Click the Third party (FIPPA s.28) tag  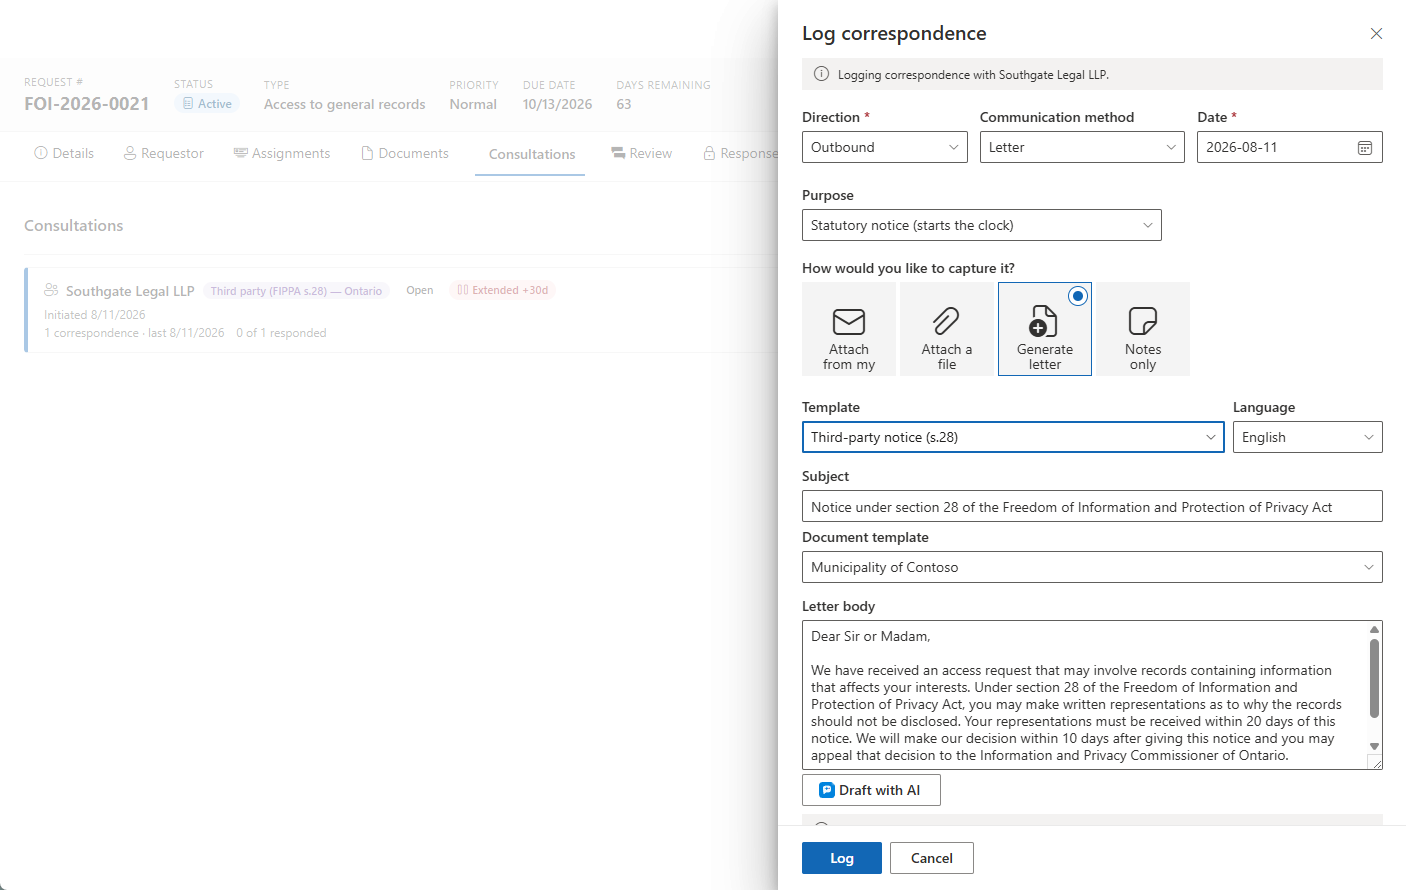(x=296, y=291)
